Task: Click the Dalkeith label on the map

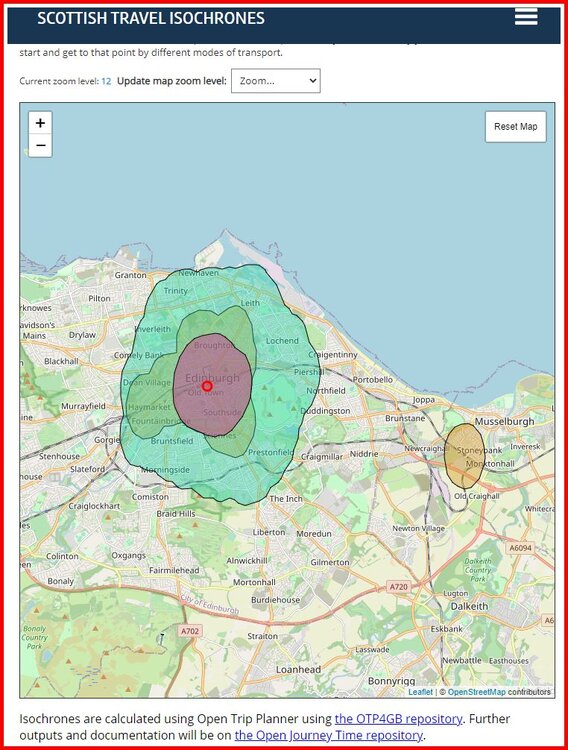Action: [x=469, y=606]
